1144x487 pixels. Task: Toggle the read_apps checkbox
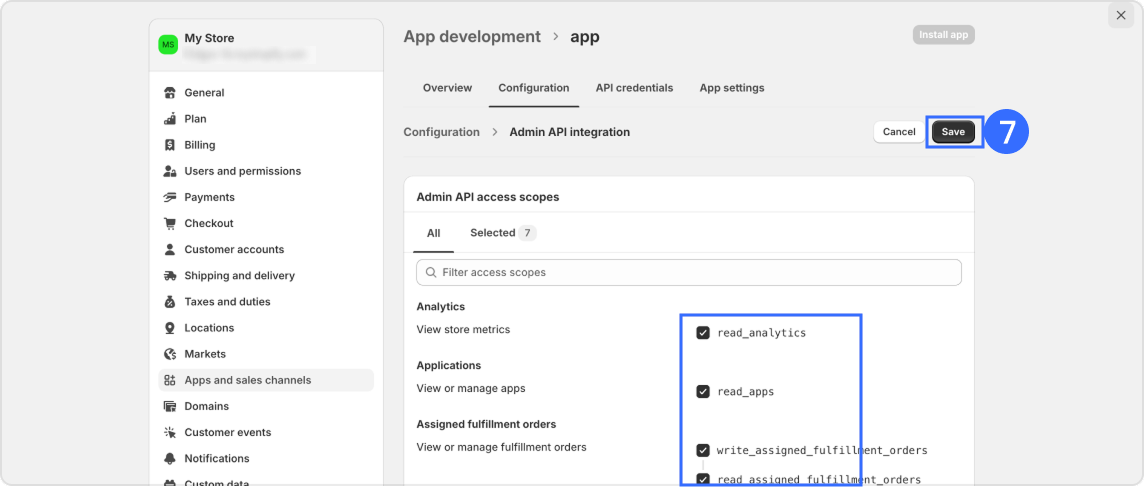click(x=703, y=392)
